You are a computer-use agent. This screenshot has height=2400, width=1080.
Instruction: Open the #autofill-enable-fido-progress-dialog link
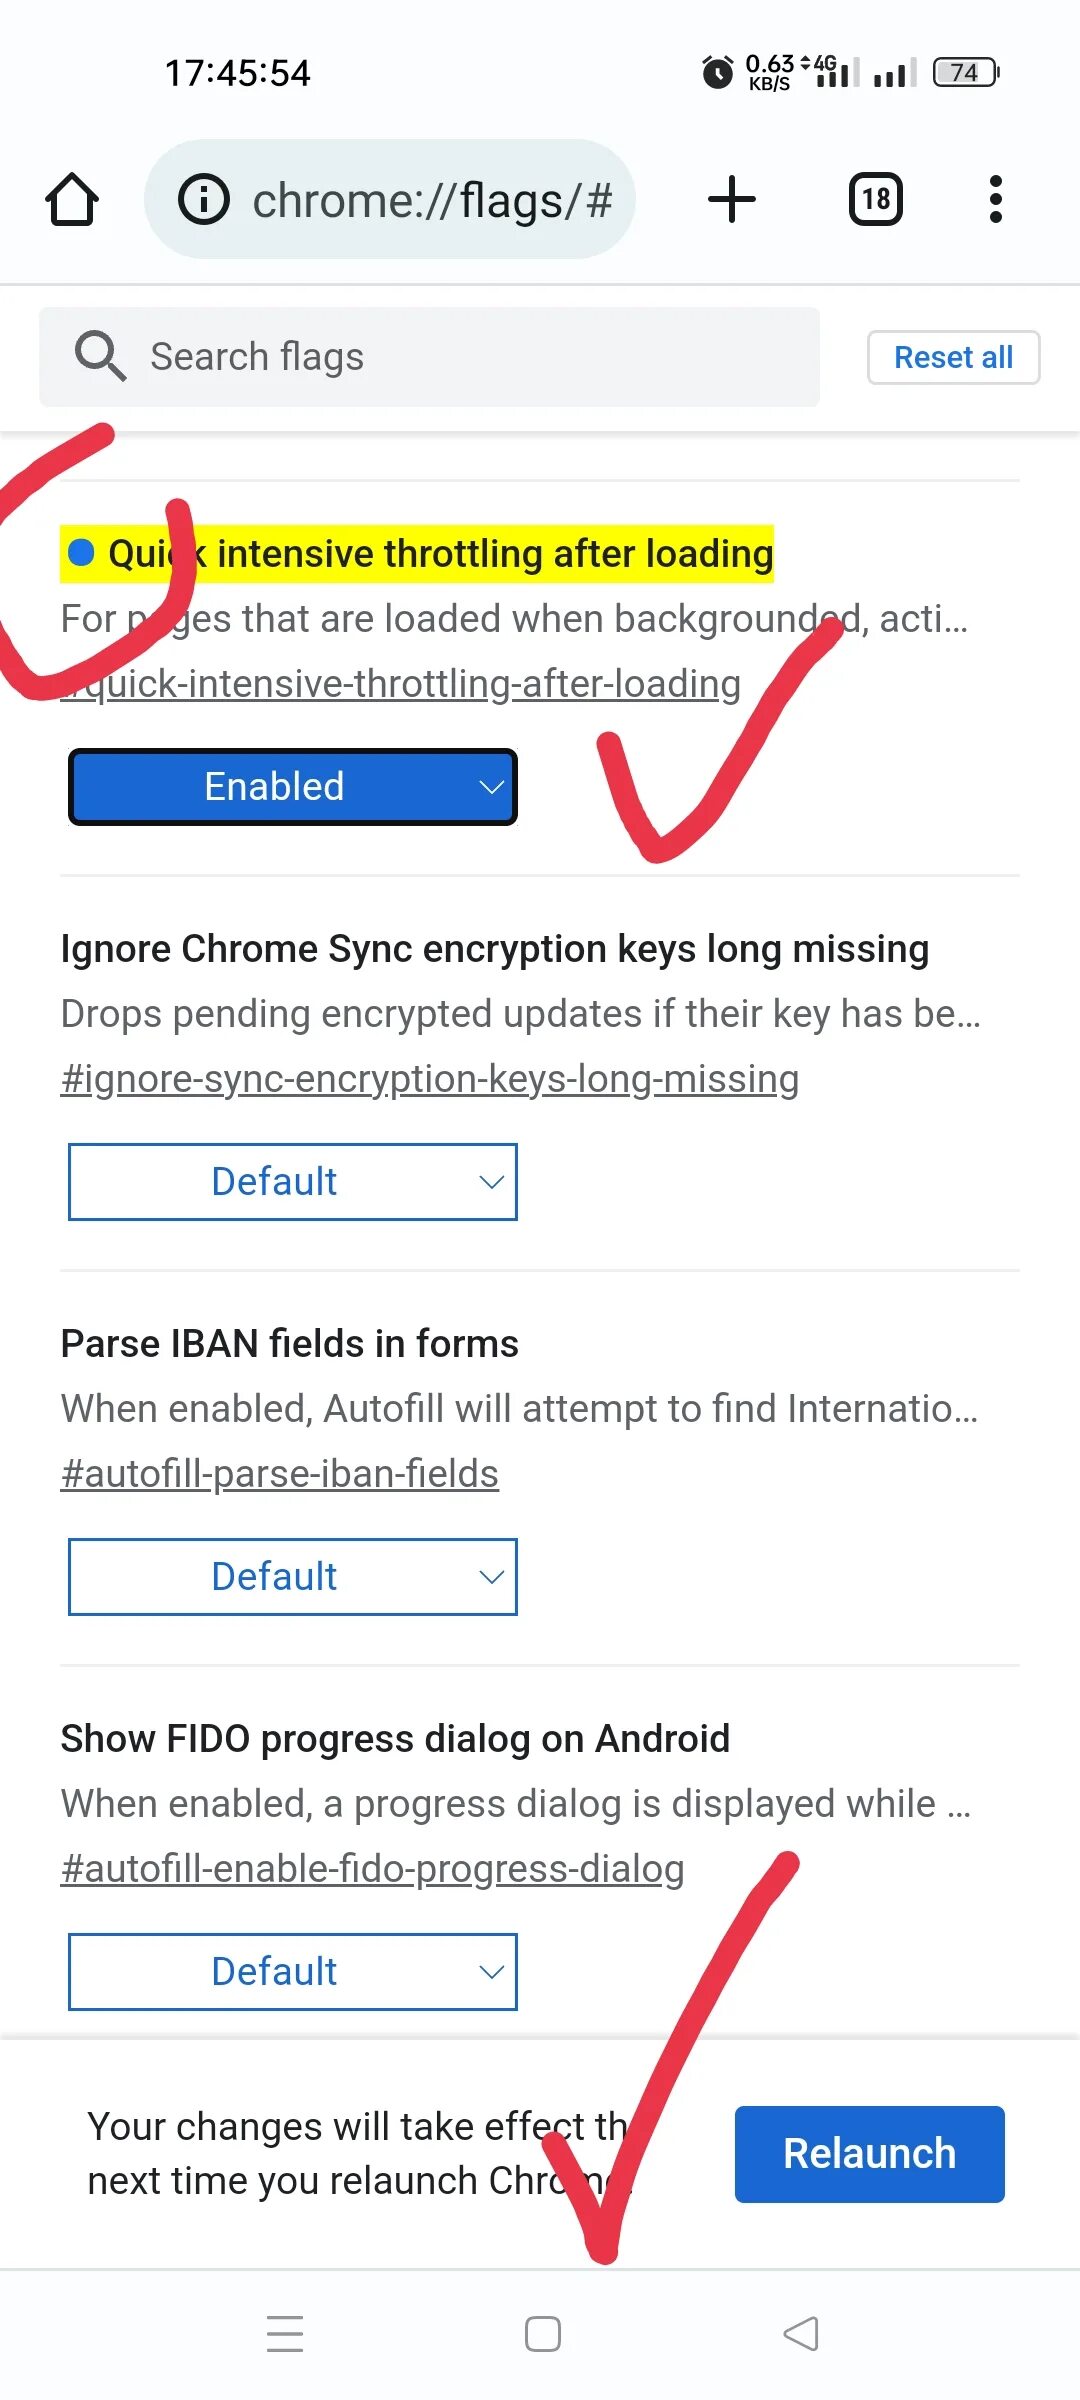click(x=373, y=1869)
